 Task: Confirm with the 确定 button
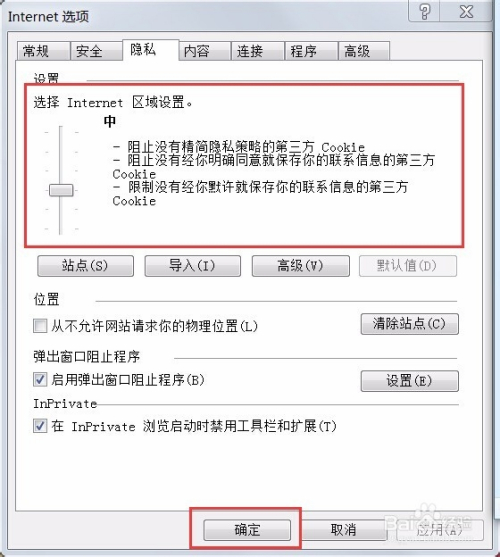point(247,530)
